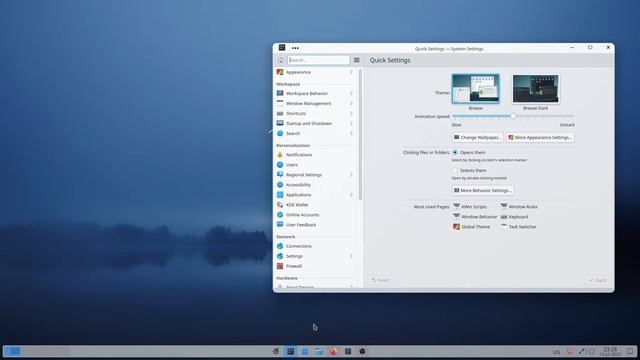Click the Regional Settings icon
The height and width of the screenshot is (360, 640).
click(280, 175)
